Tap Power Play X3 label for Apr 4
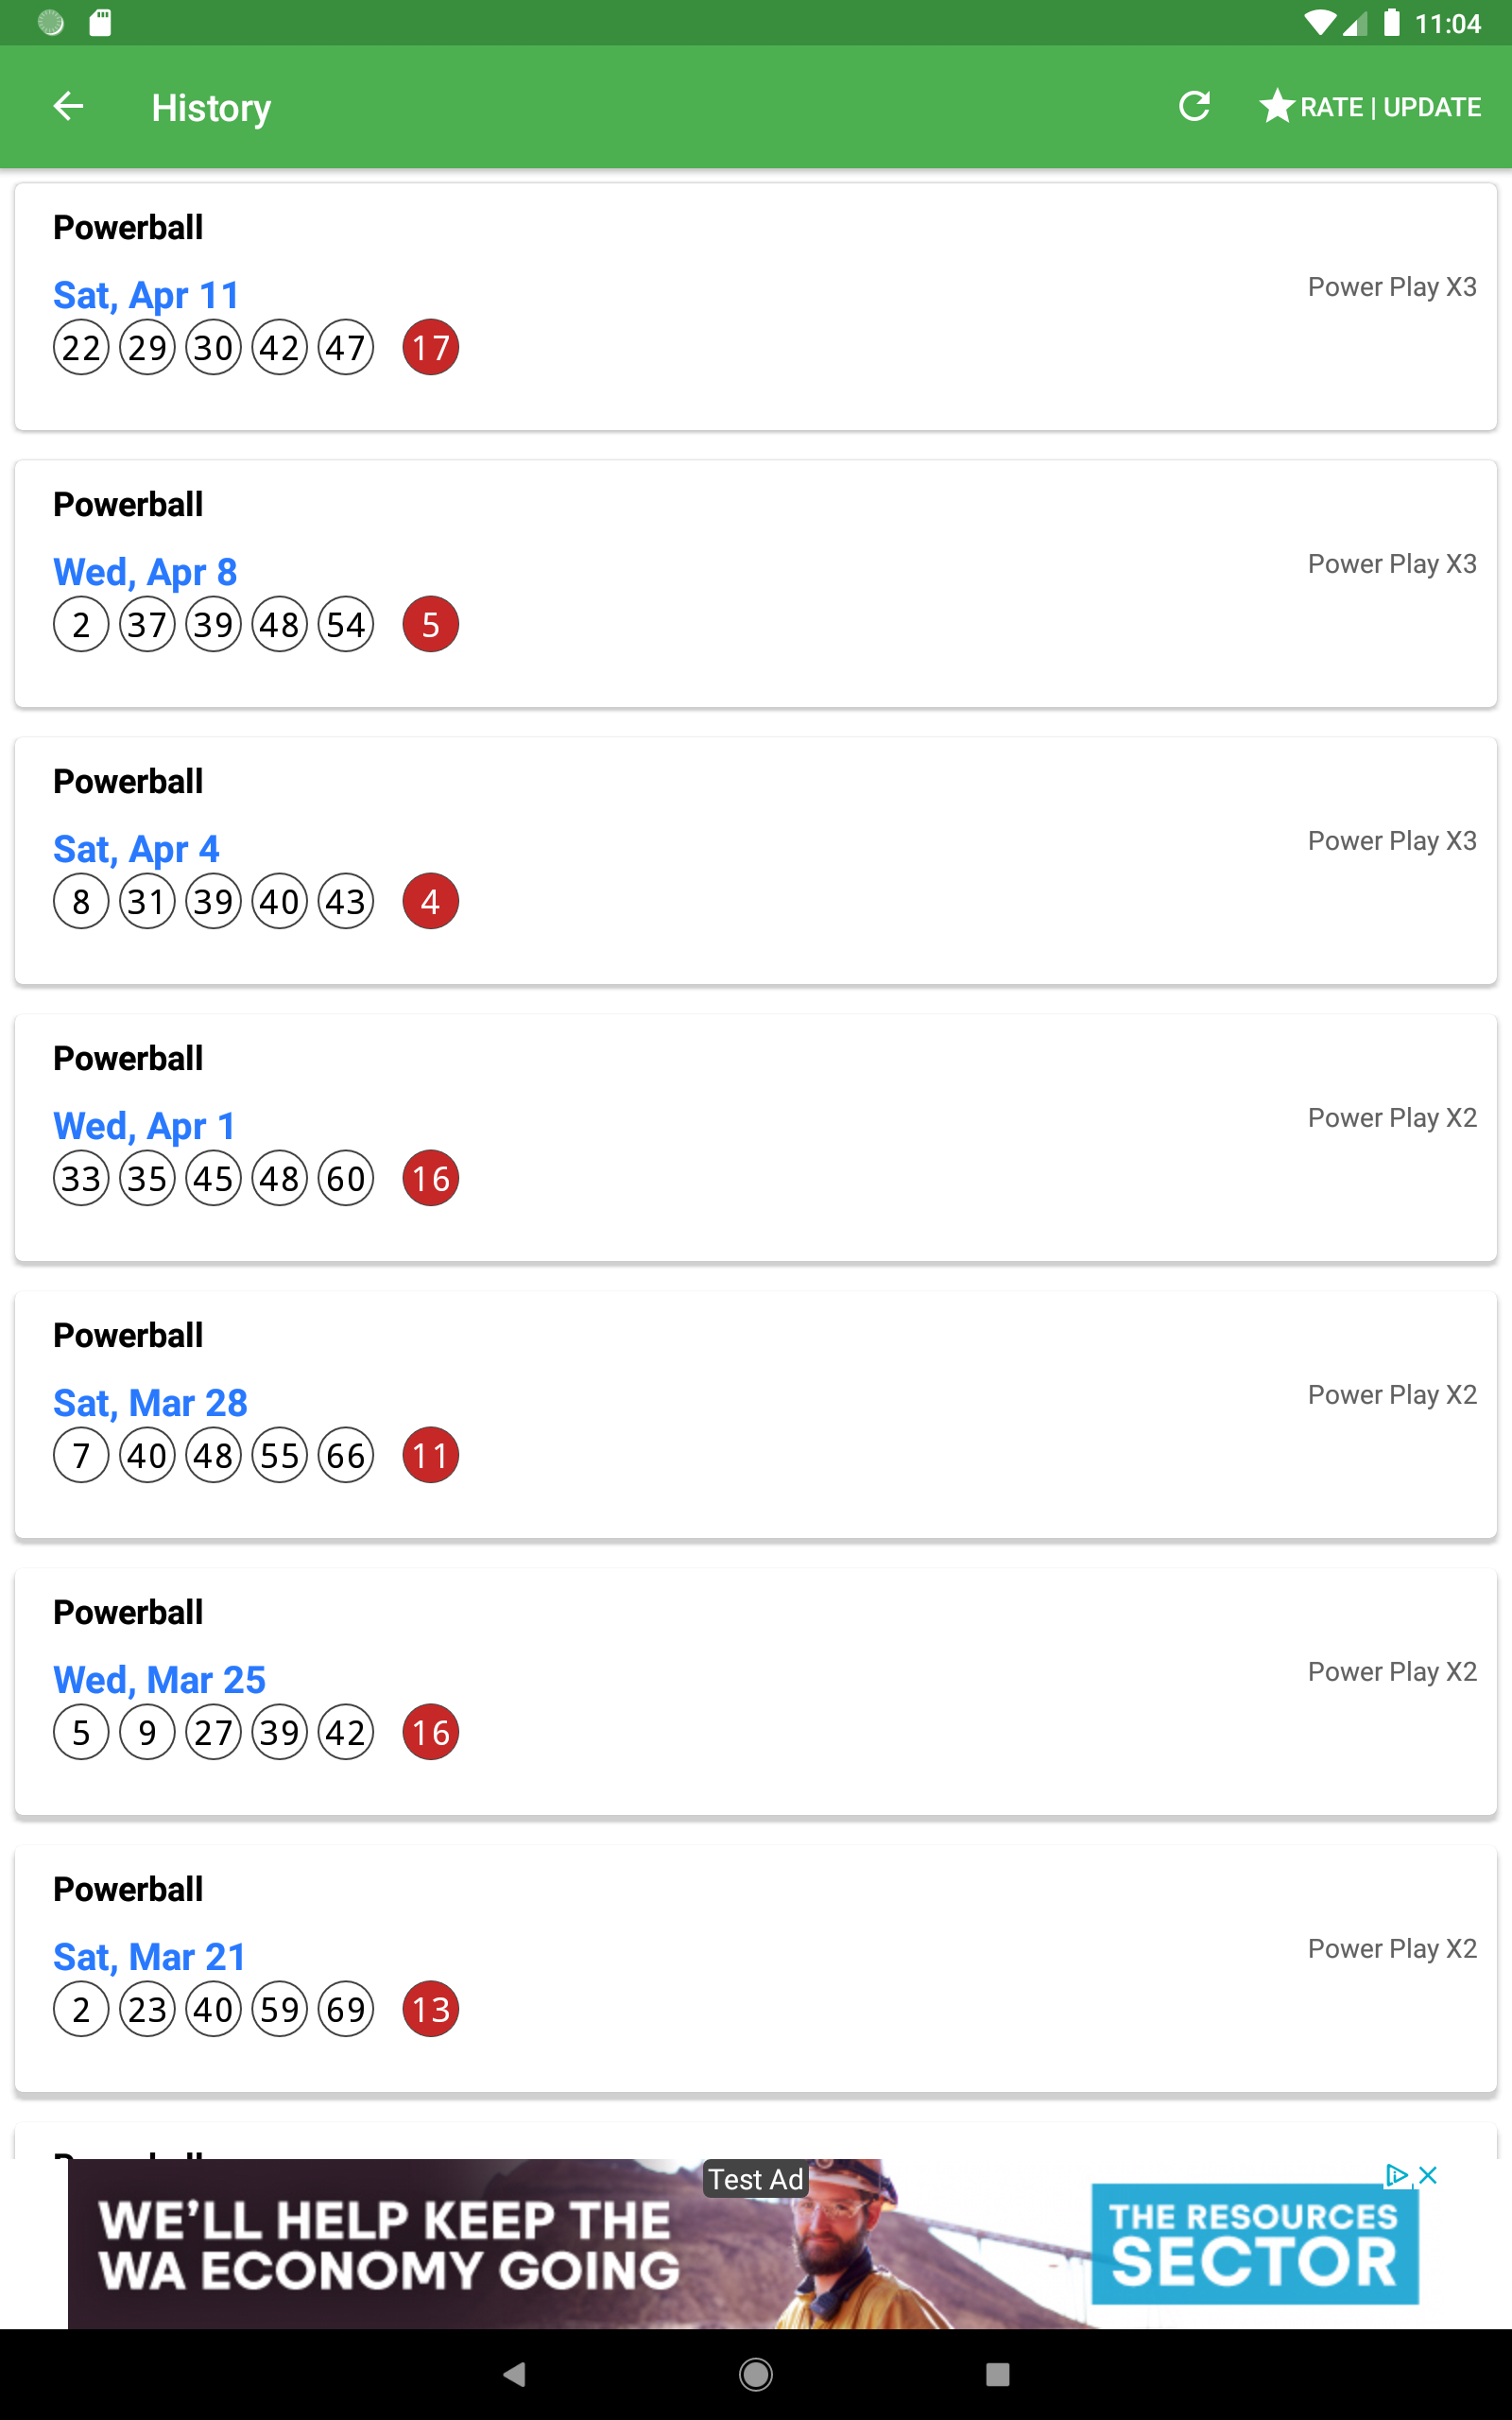The image size is (1512, 2420). pos(1392,841)
